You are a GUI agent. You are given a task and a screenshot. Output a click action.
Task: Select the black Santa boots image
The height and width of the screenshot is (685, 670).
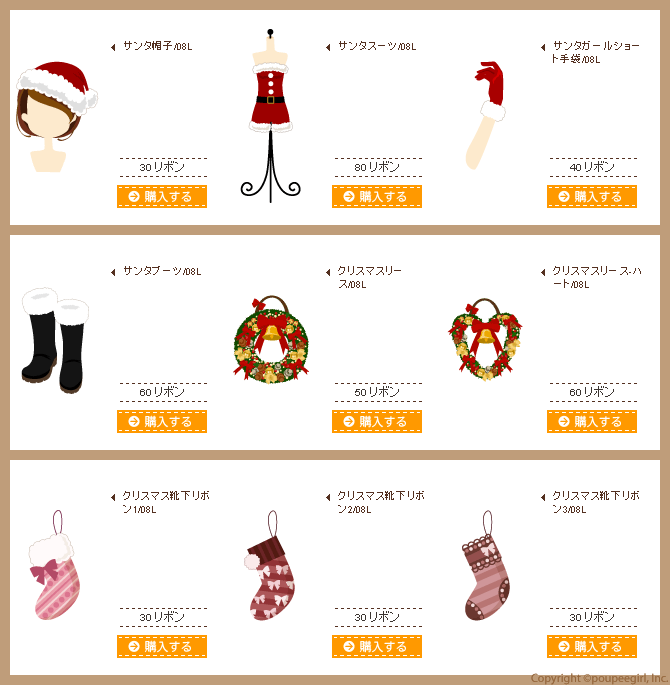point(55,340)
